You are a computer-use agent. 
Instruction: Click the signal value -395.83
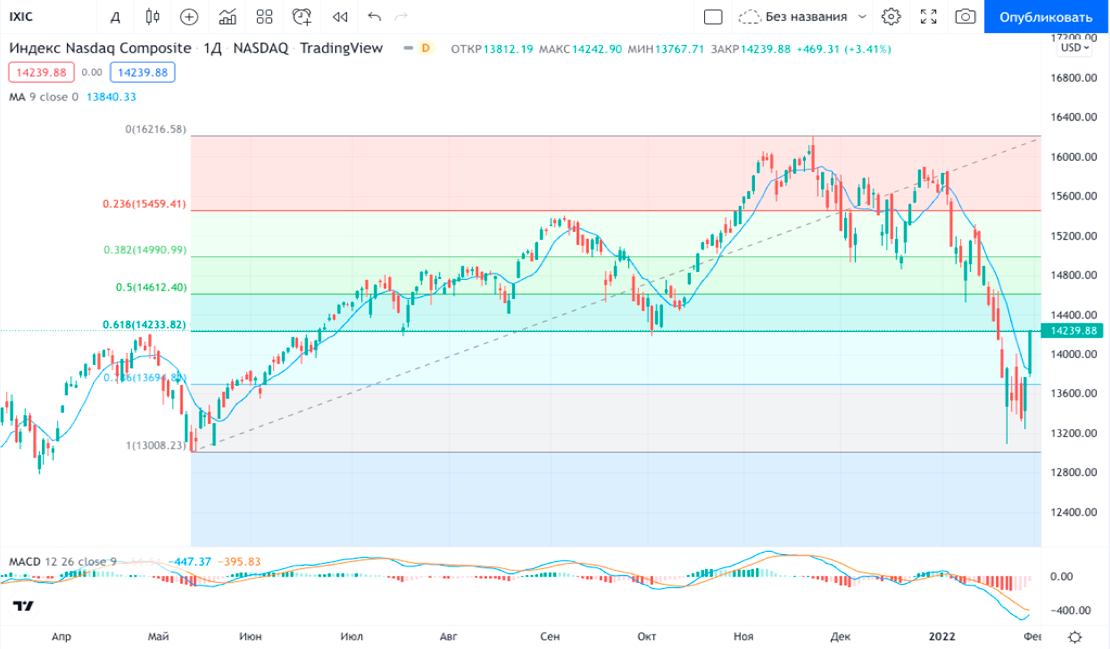(x=239, y=562)
